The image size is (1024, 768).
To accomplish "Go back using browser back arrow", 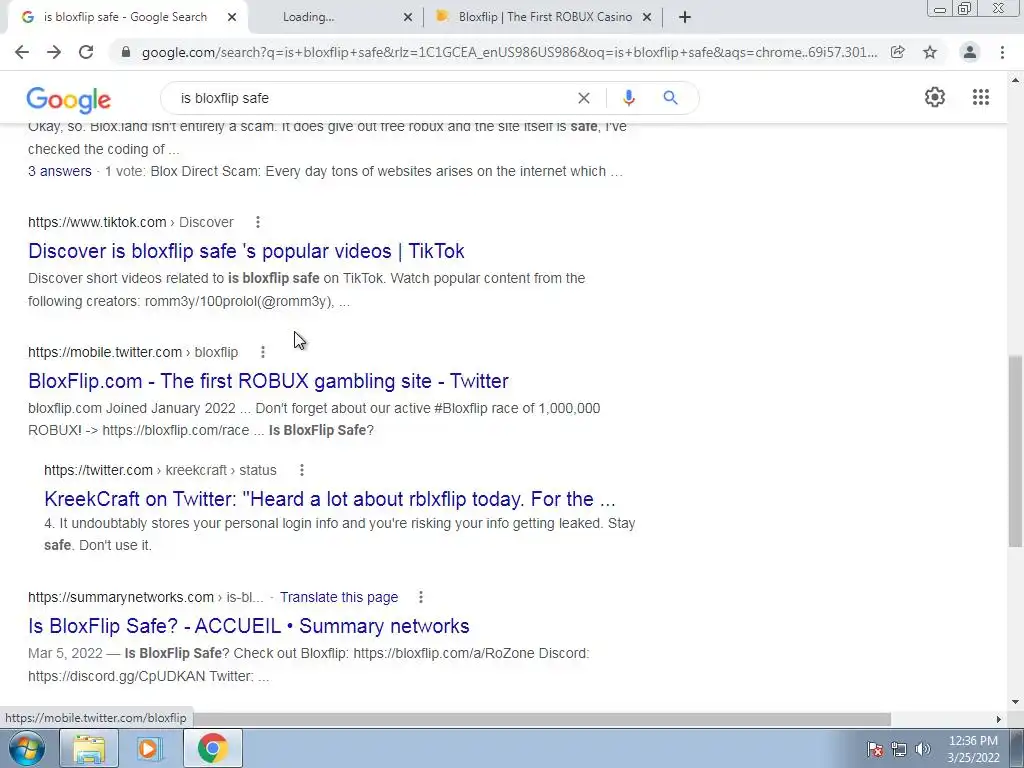I will click(22, 52).
